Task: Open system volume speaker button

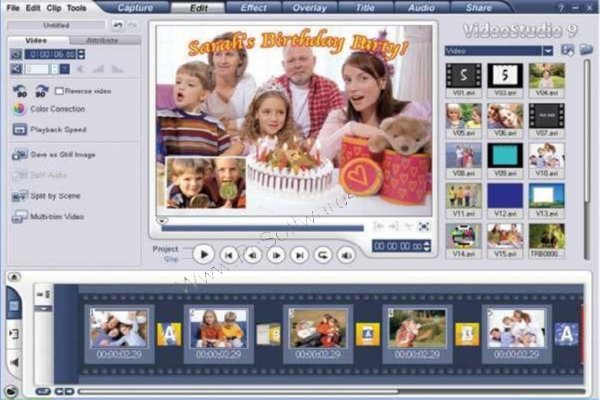Action: (x=347, y=255)
